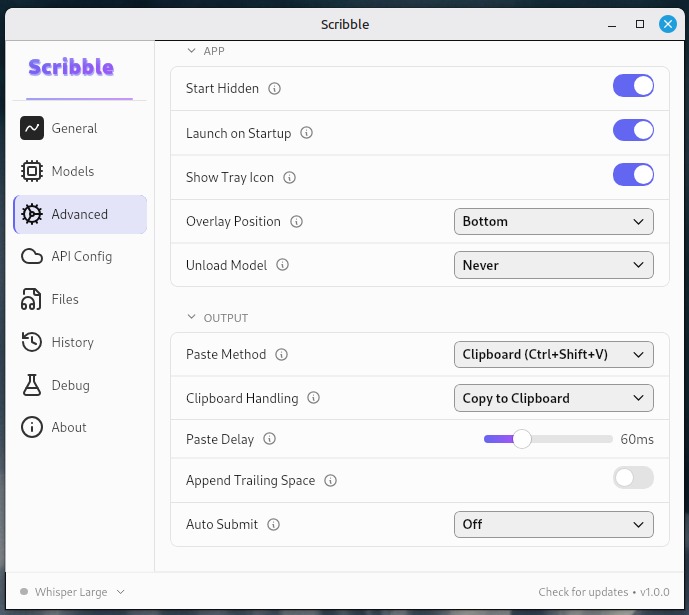The image size is (689, 615).
Task: Open the History clock icon
Action: [x=32, y=342]
